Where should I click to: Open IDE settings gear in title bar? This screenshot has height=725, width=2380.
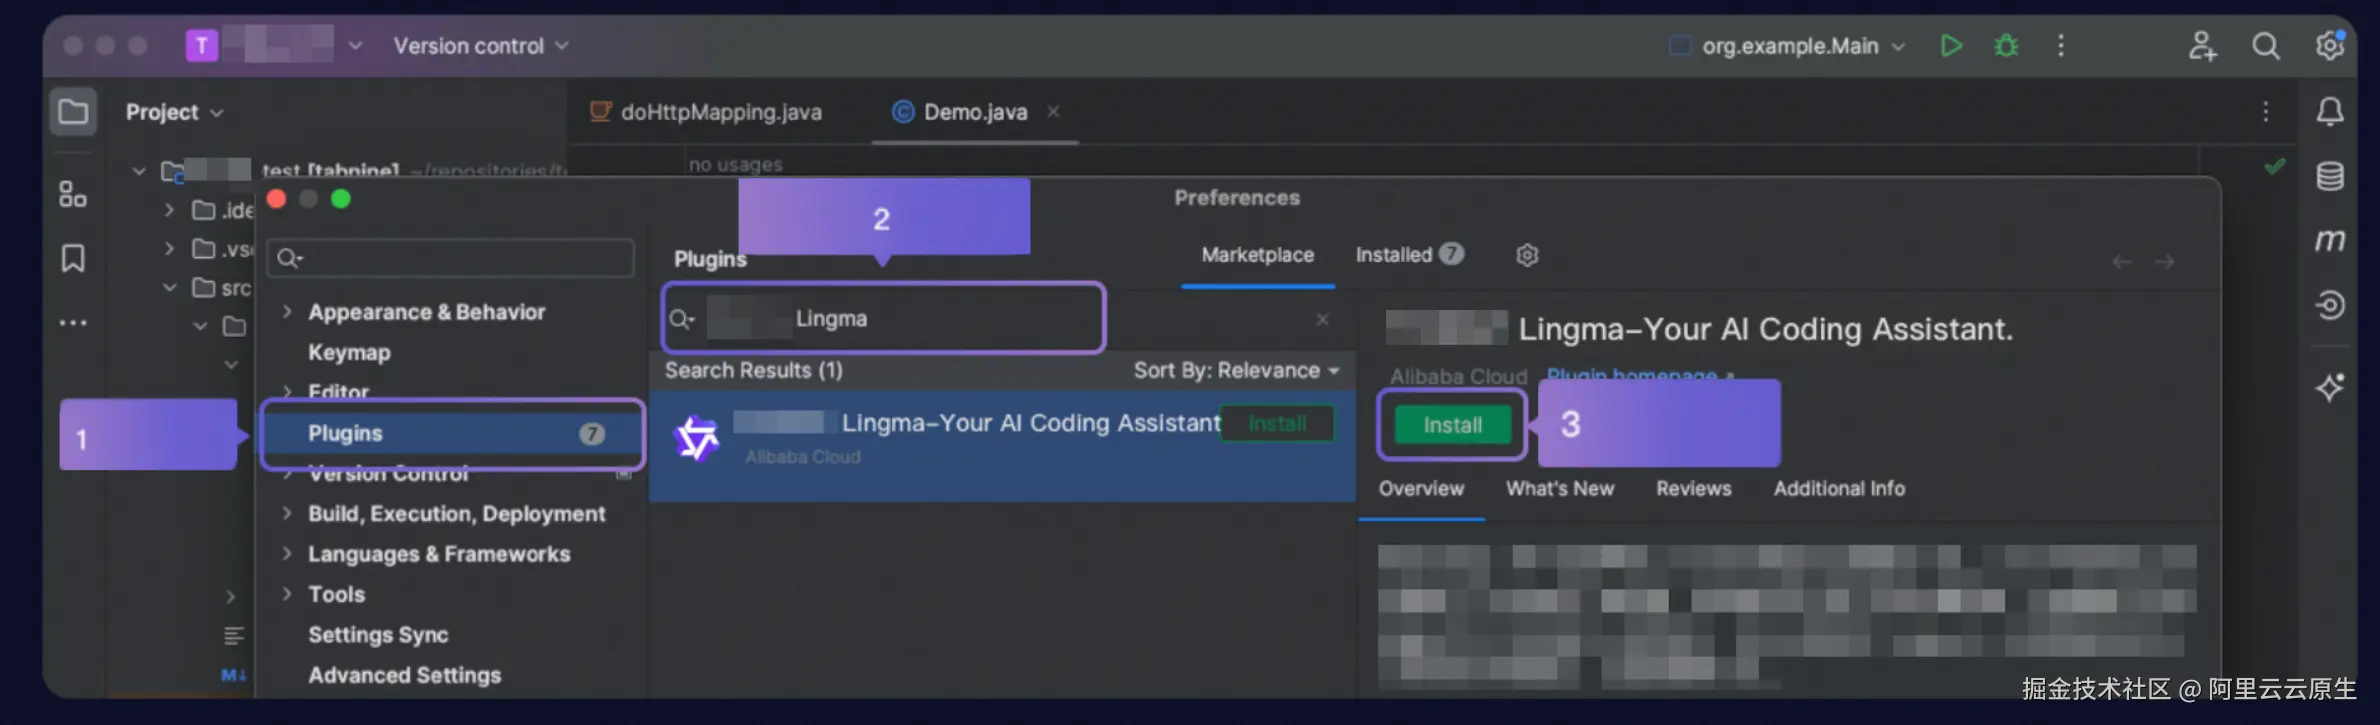[2330, 45]
